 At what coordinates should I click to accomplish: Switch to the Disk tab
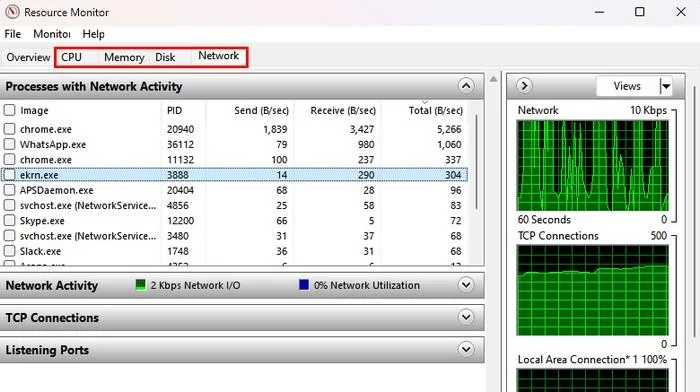tap(165, 58)
